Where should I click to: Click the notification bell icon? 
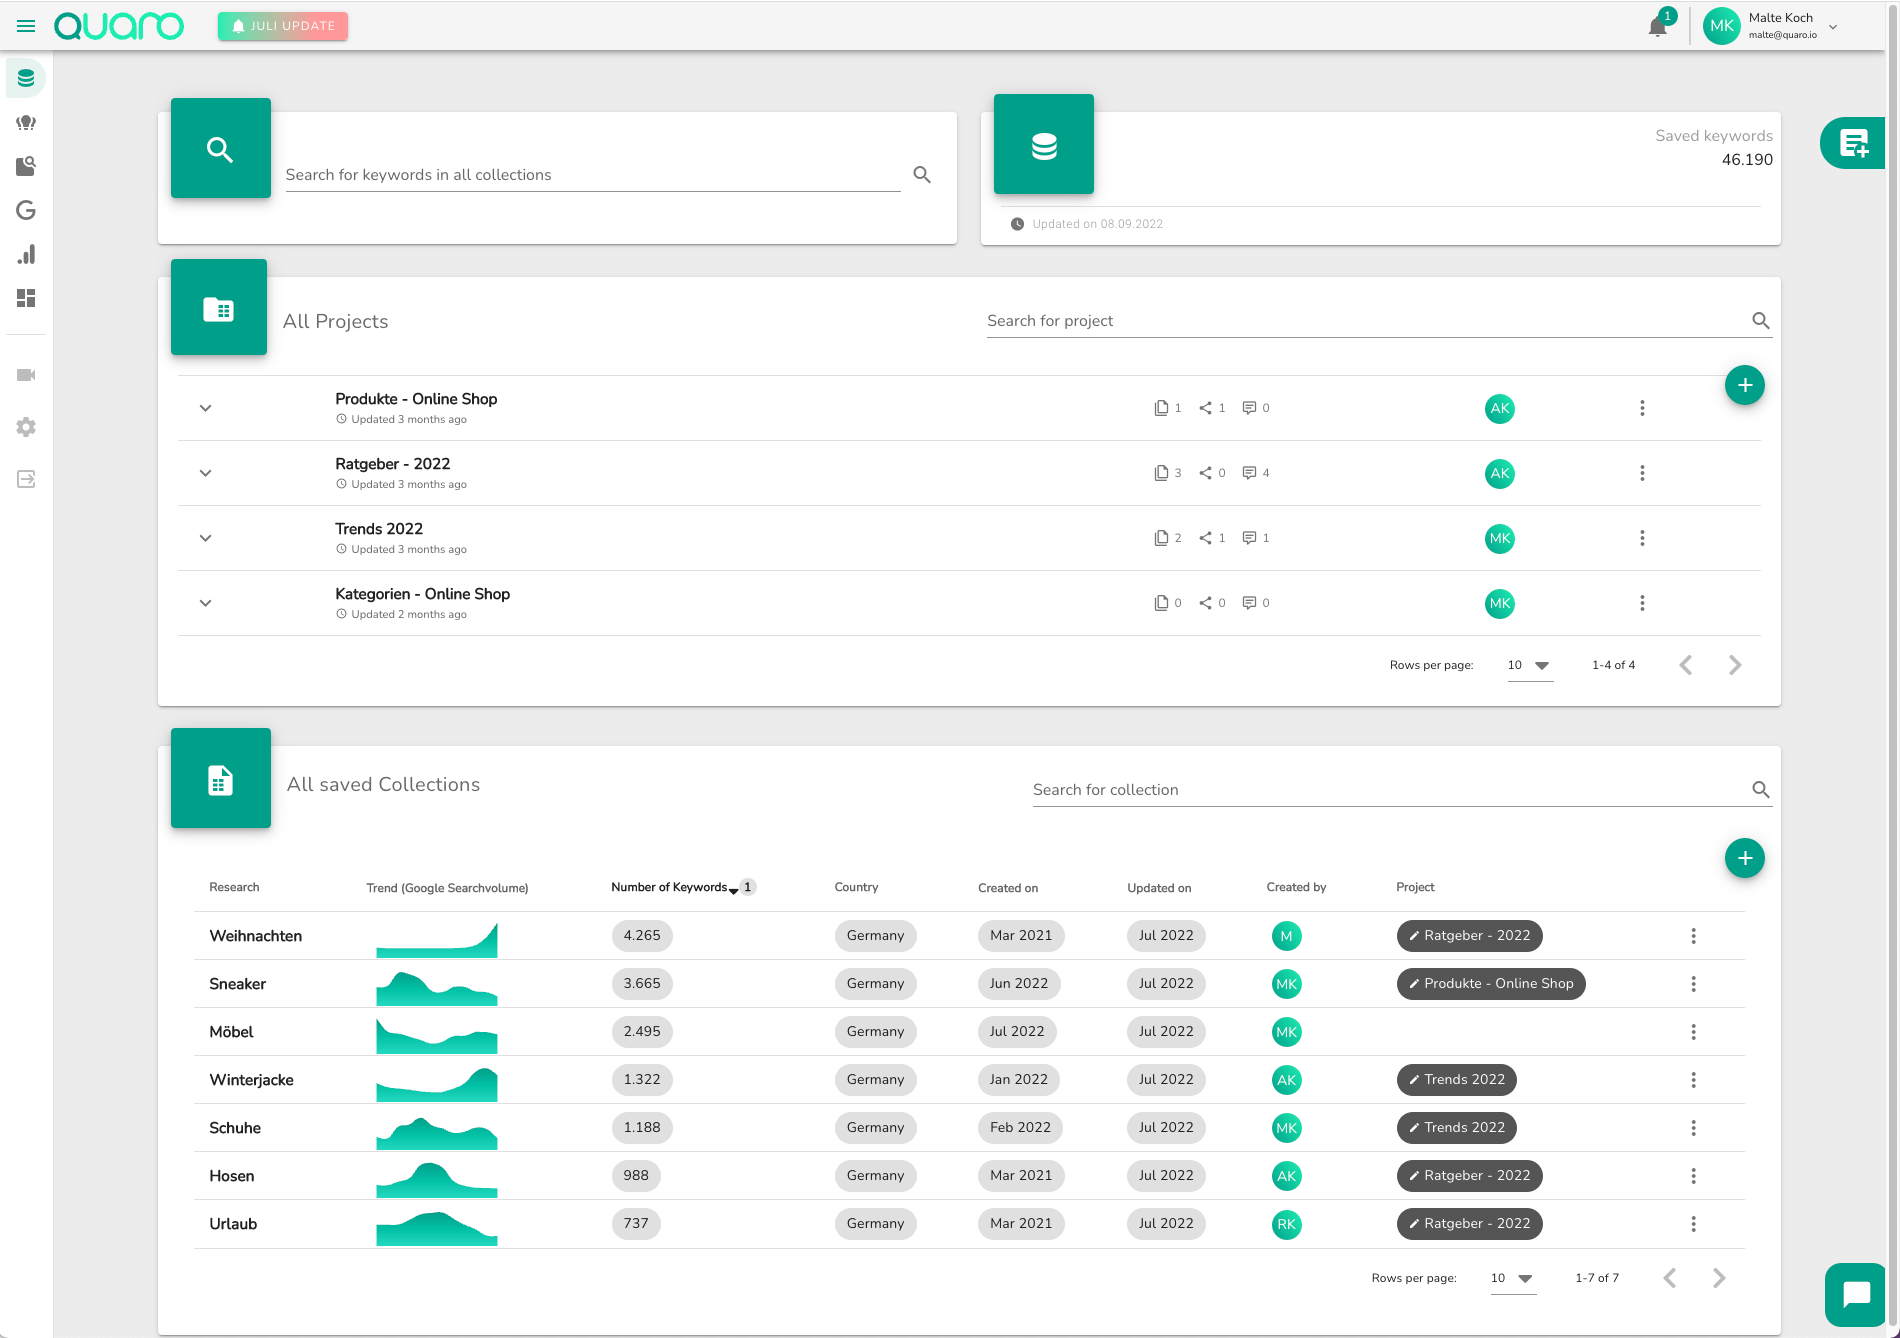pos(1657,27)
